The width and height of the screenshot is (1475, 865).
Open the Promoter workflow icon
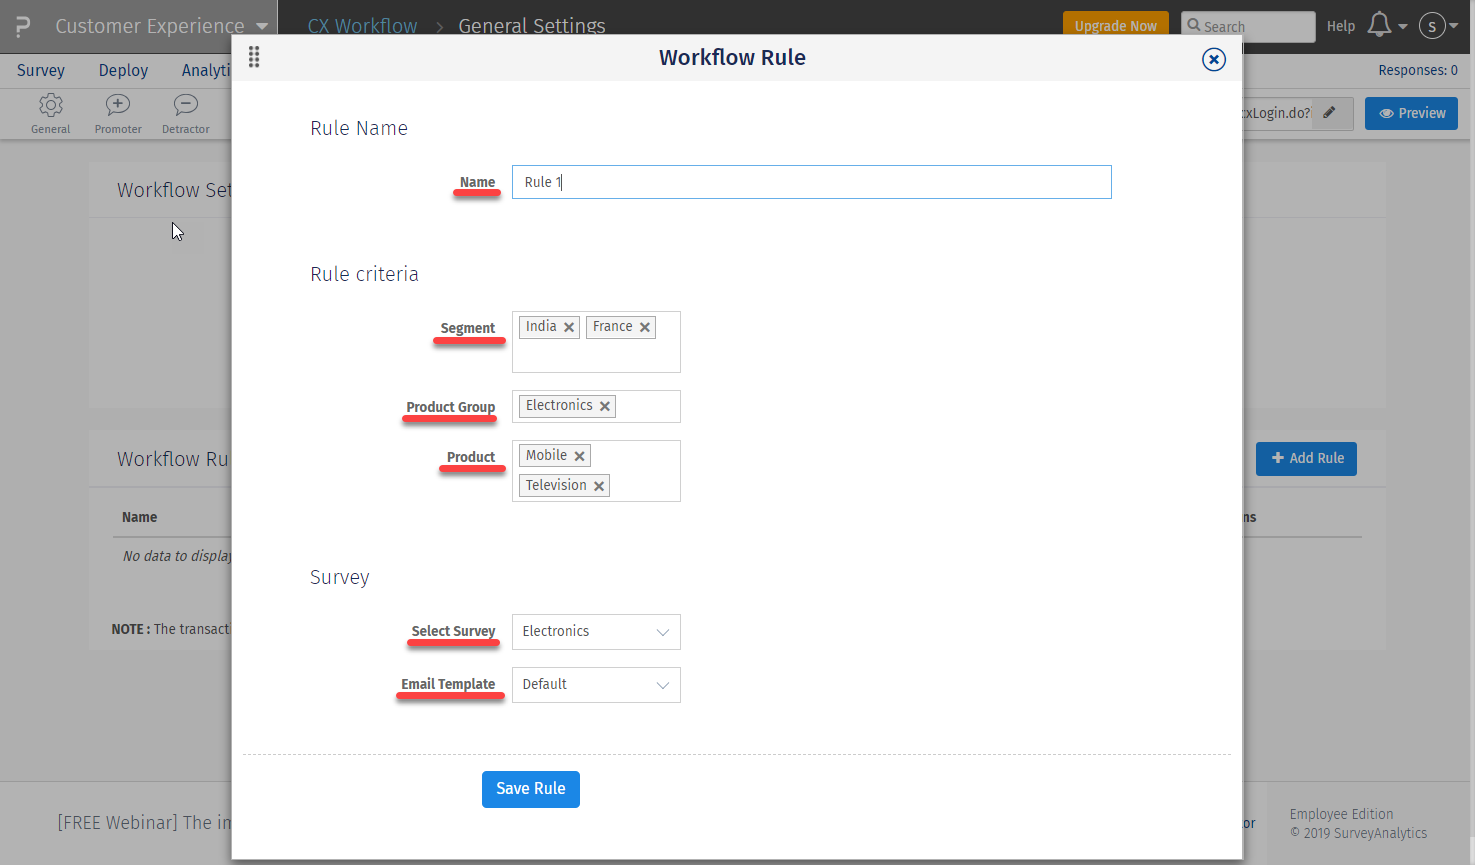[118, 105]
